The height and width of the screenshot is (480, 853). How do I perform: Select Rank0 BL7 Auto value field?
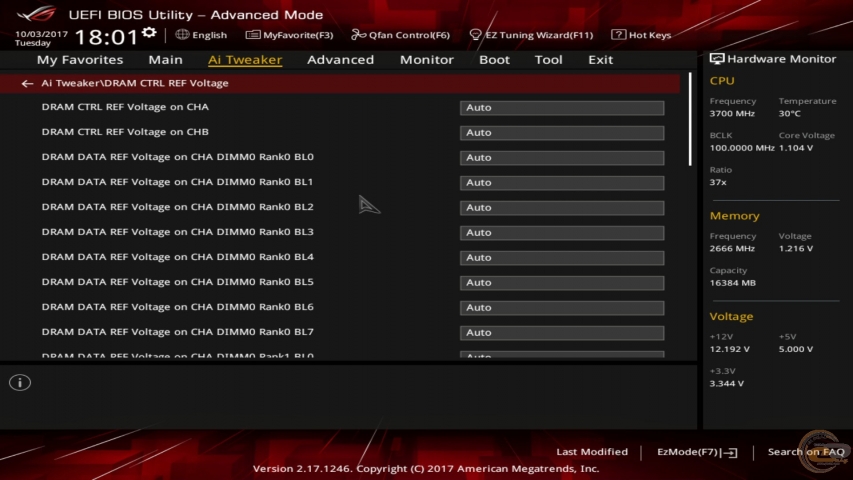562,333
